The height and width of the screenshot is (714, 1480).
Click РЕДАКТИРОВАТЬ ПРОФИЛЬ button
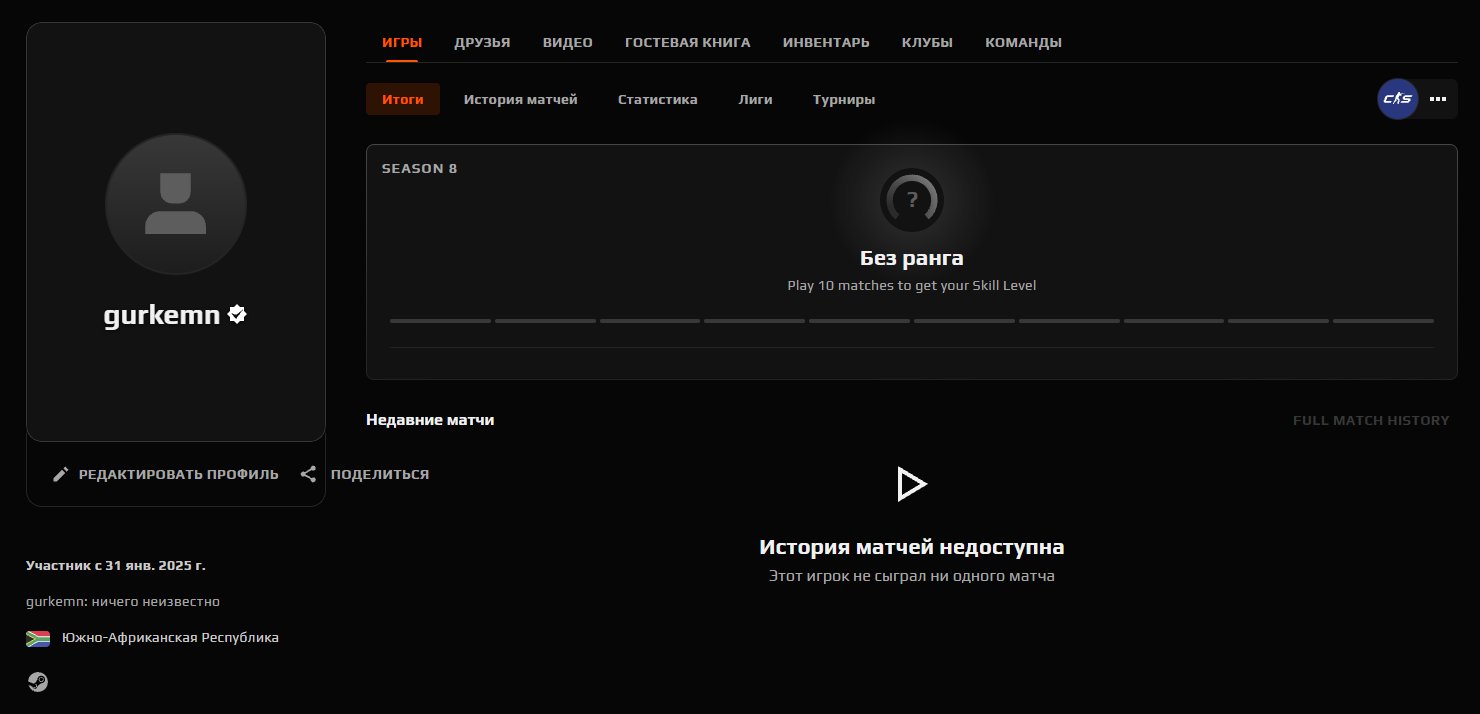click(x=165, y=474)
